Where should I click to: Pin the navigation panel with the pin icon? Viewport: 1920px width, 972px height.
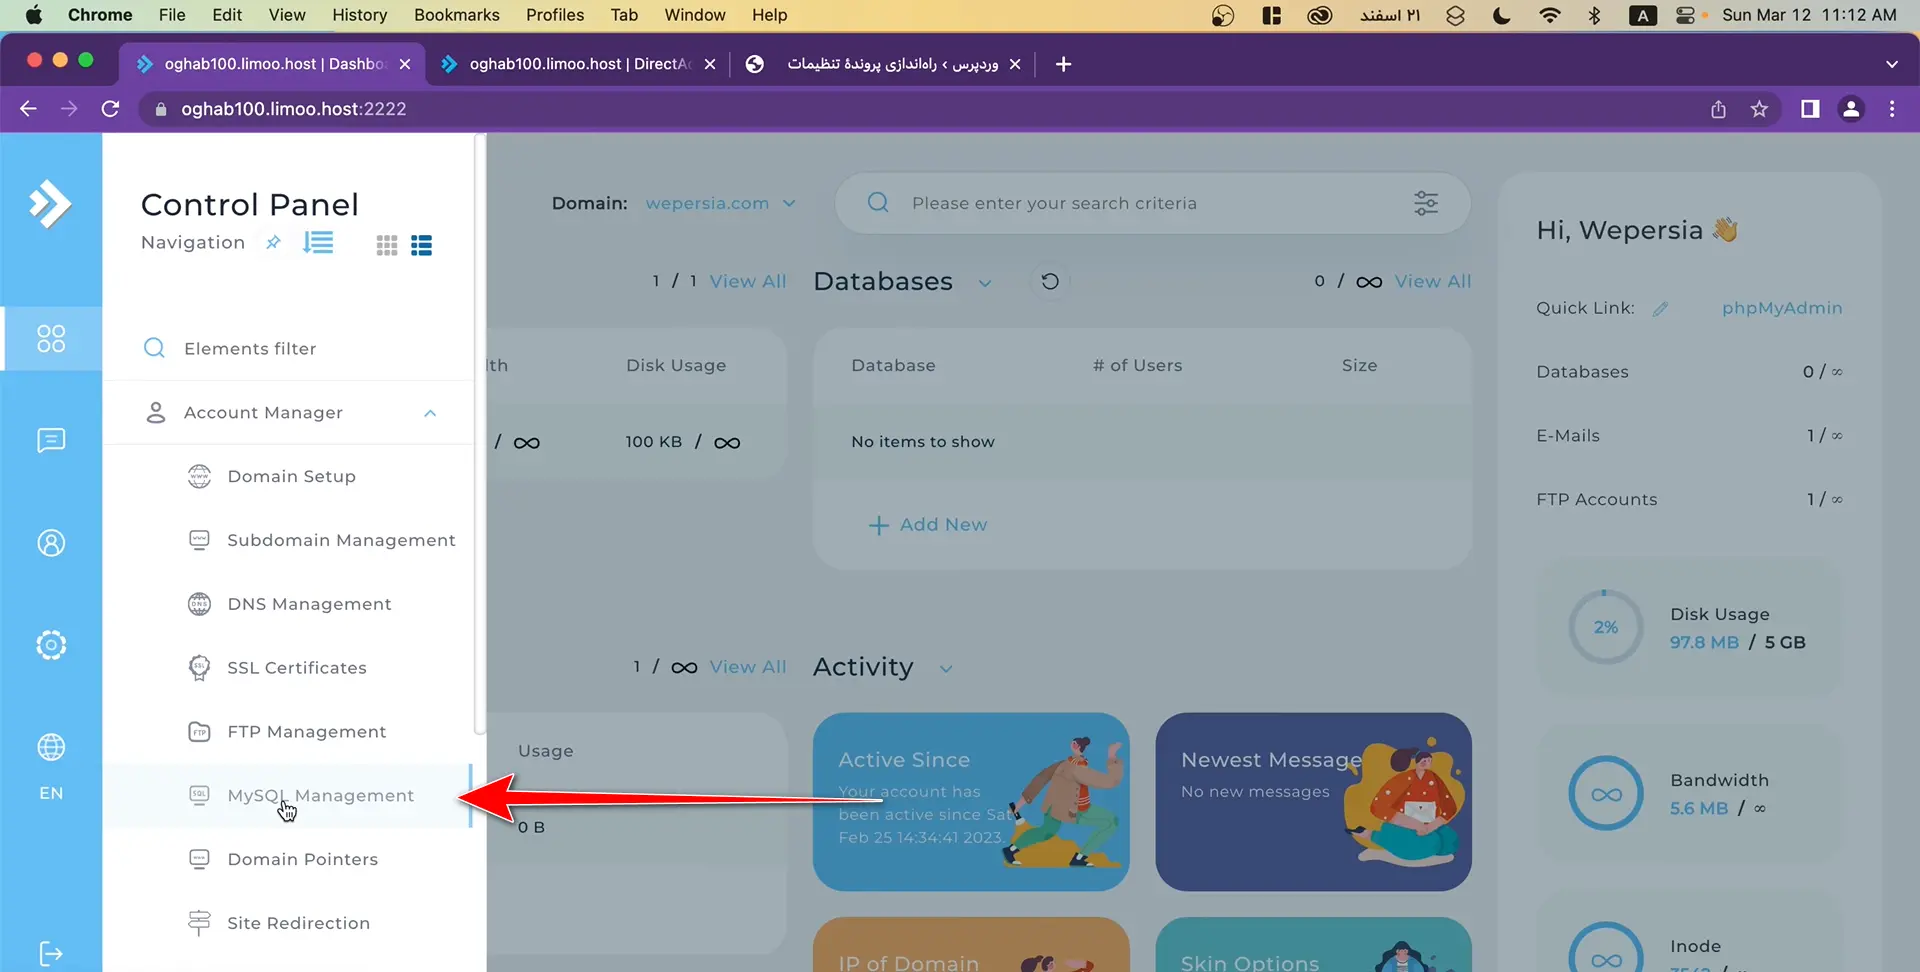tap(273, 242)
